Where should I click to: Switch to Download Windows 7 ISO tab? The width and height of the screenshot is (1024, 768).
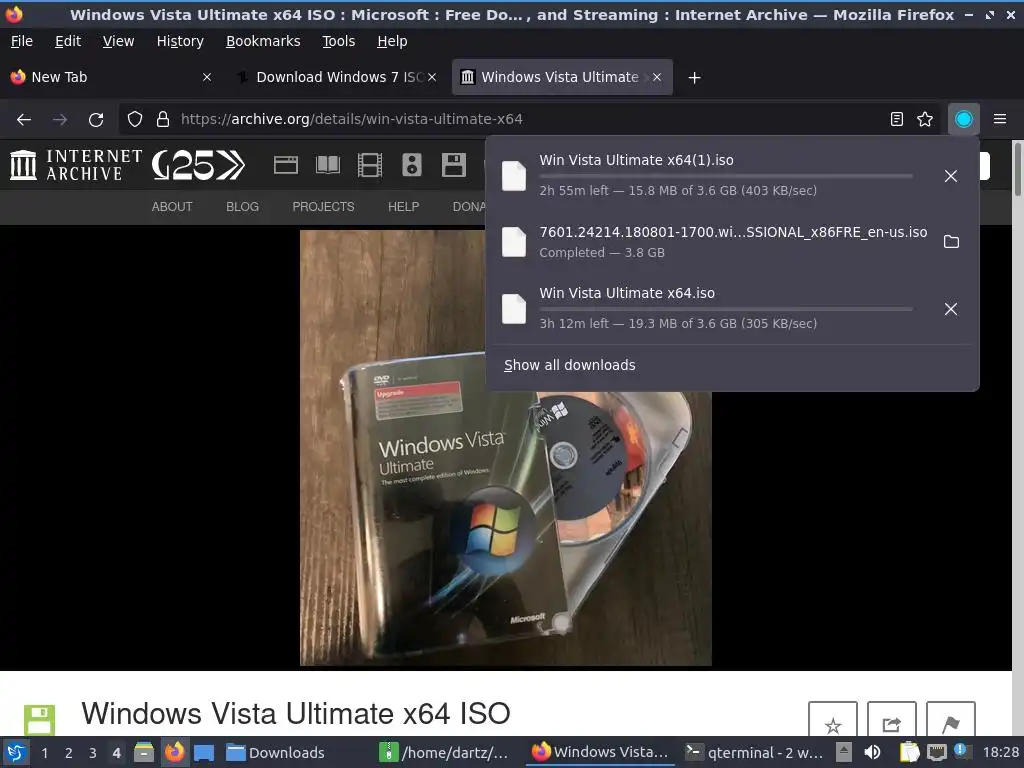point(336,77)
